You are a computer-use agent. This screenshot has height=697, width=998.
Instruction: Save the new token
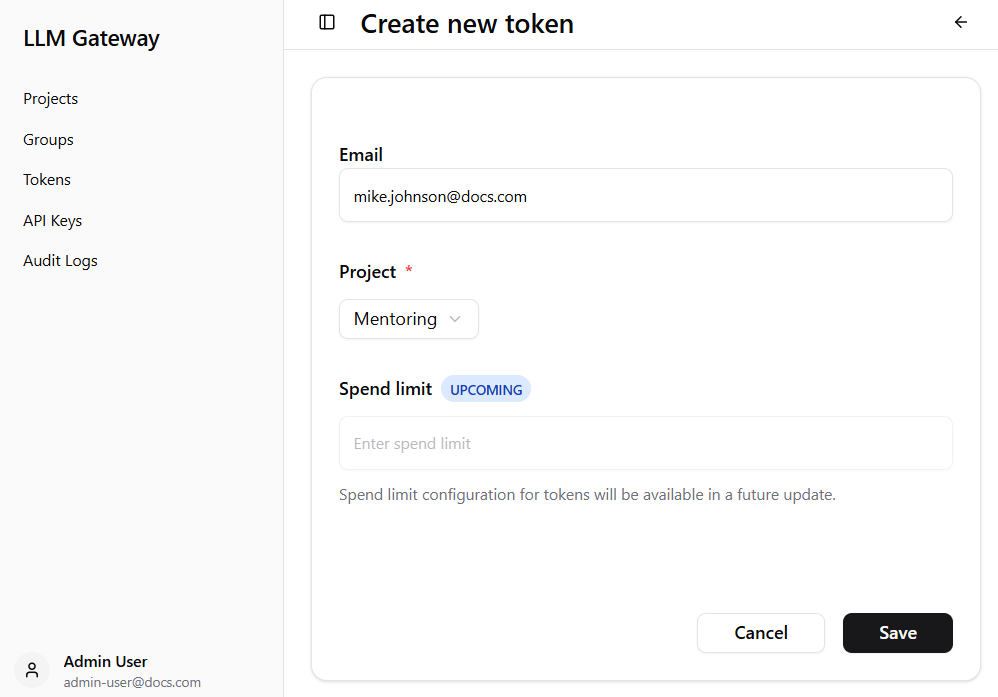point(897,633)
